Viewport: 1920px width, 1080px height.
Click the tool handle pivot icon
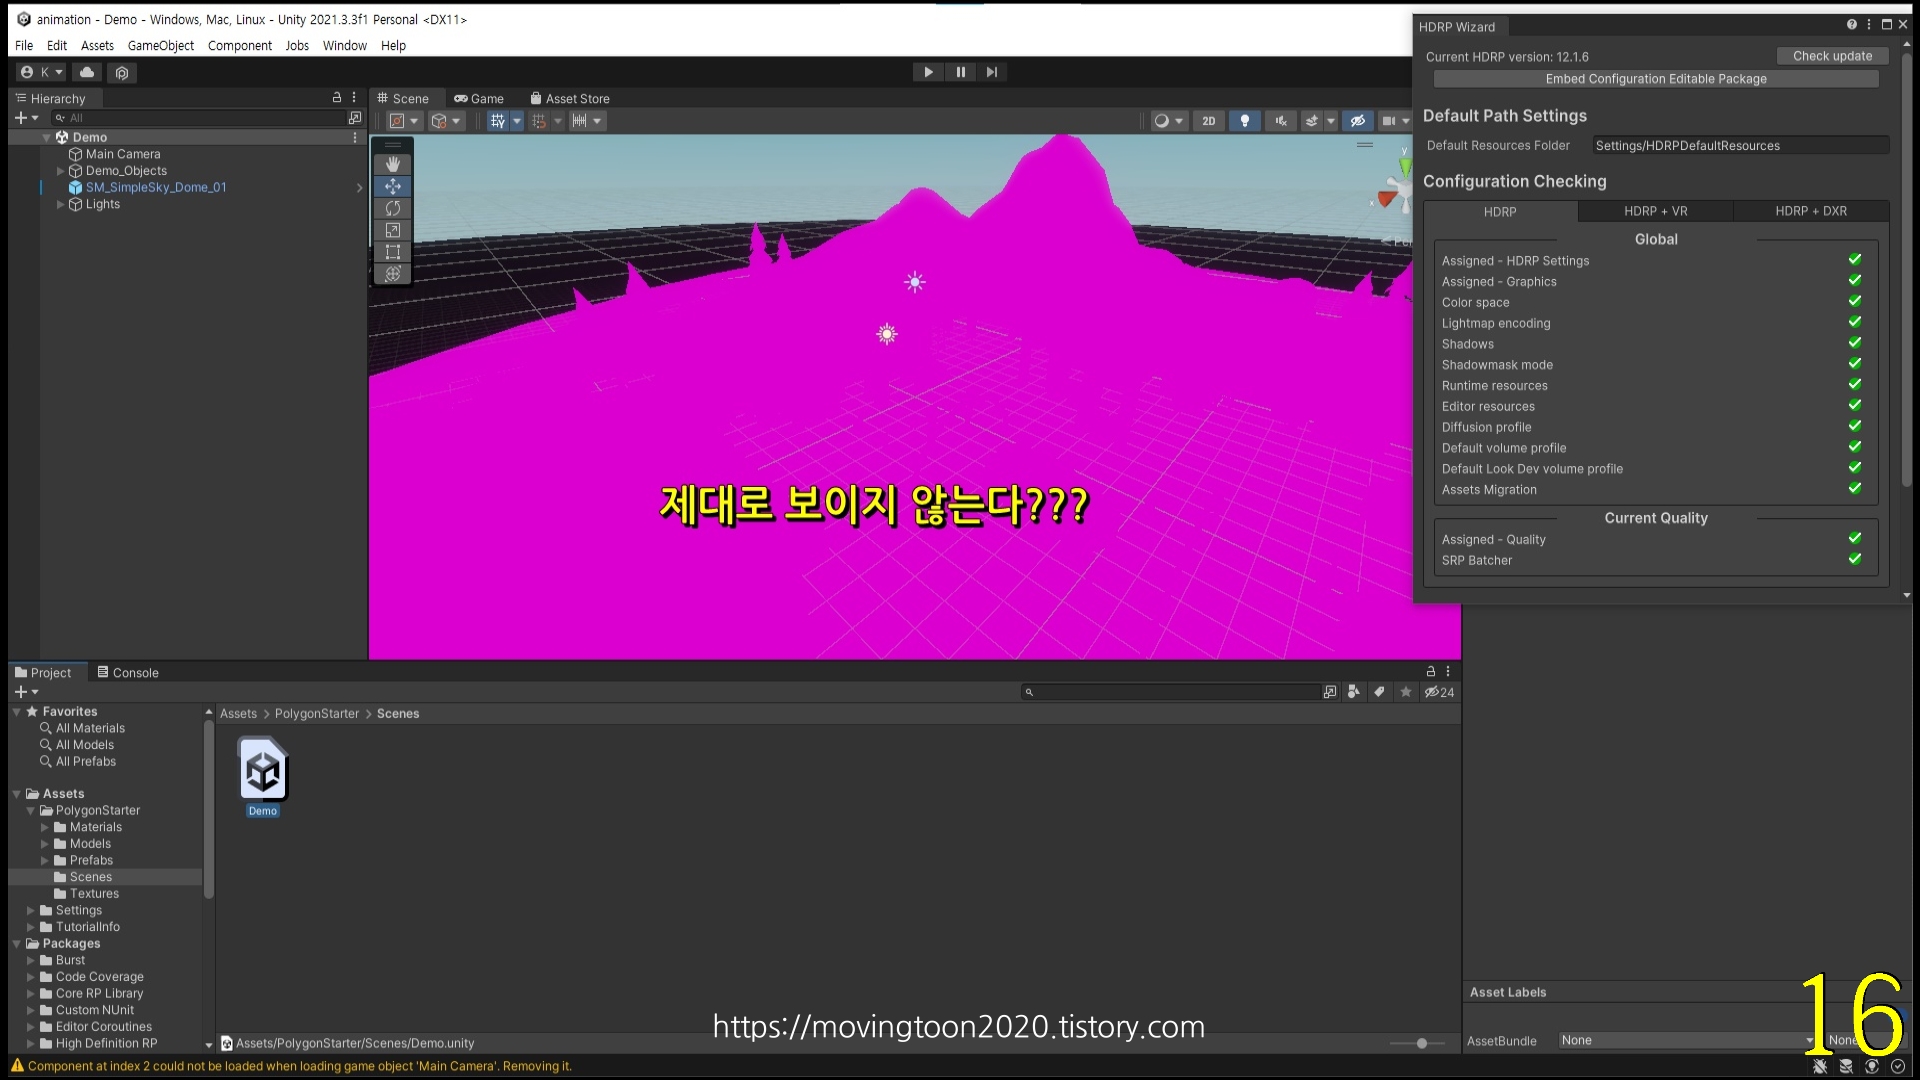[x=403, y=121]
